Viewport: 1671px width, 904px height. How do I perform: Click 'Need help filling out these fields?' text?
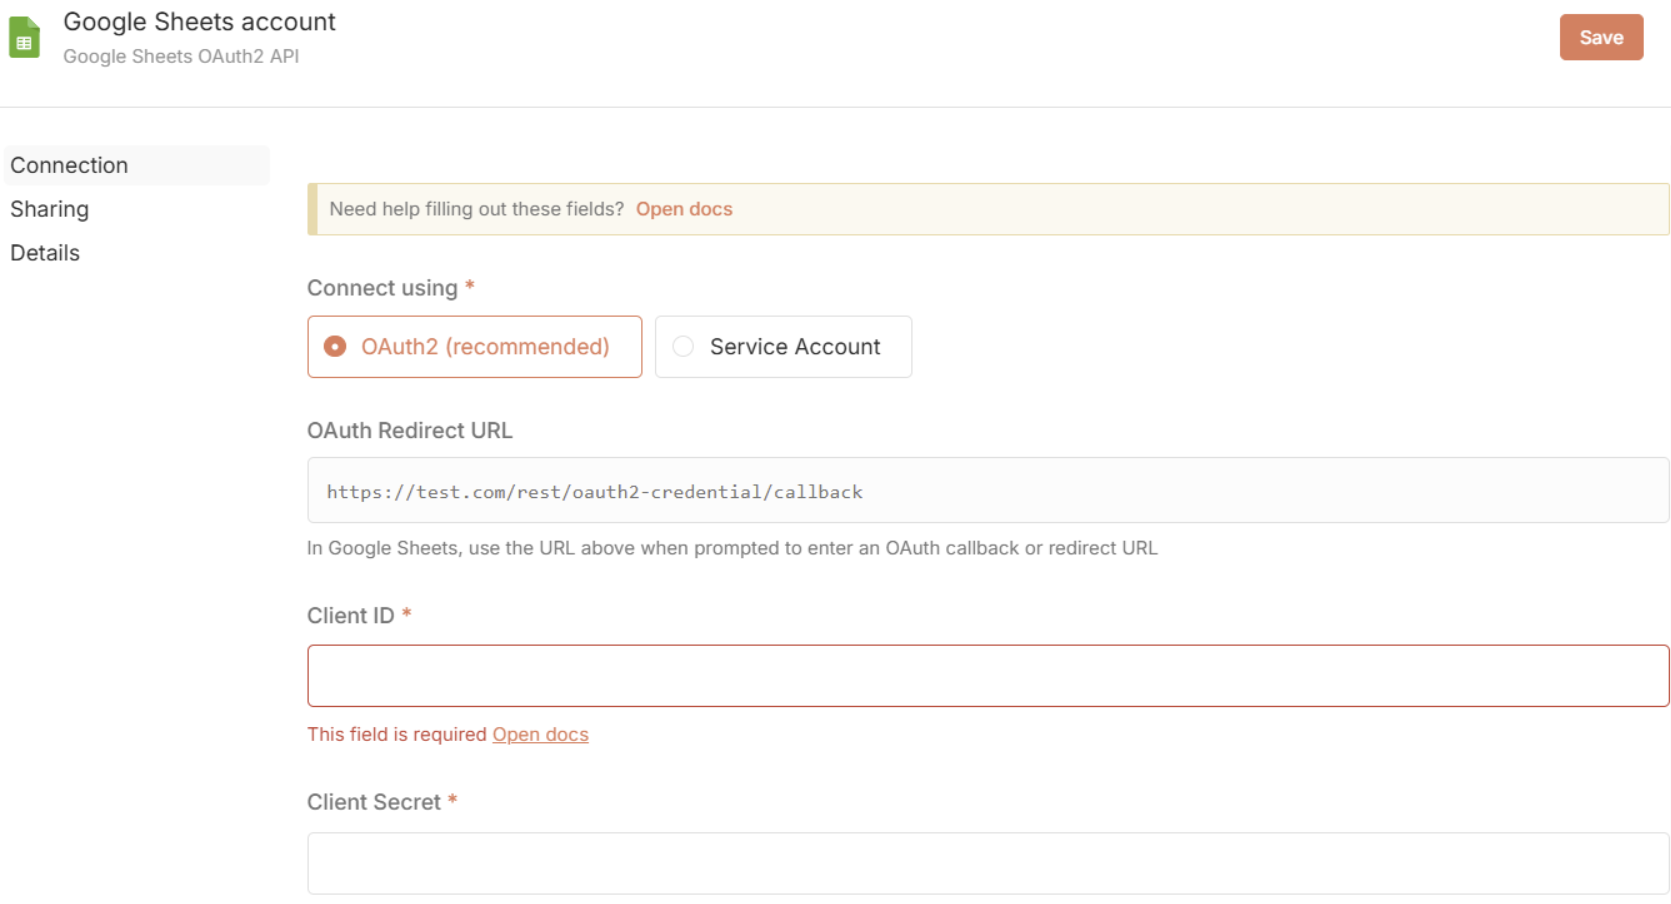pyautogui.click(x=477, y=209)
